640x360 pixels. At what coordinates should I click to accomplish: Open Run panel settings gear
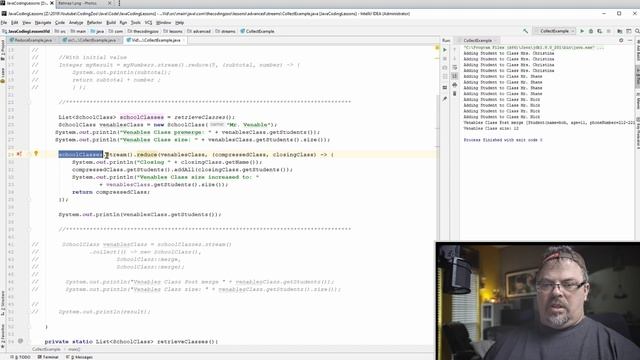(x=621, y=40)
